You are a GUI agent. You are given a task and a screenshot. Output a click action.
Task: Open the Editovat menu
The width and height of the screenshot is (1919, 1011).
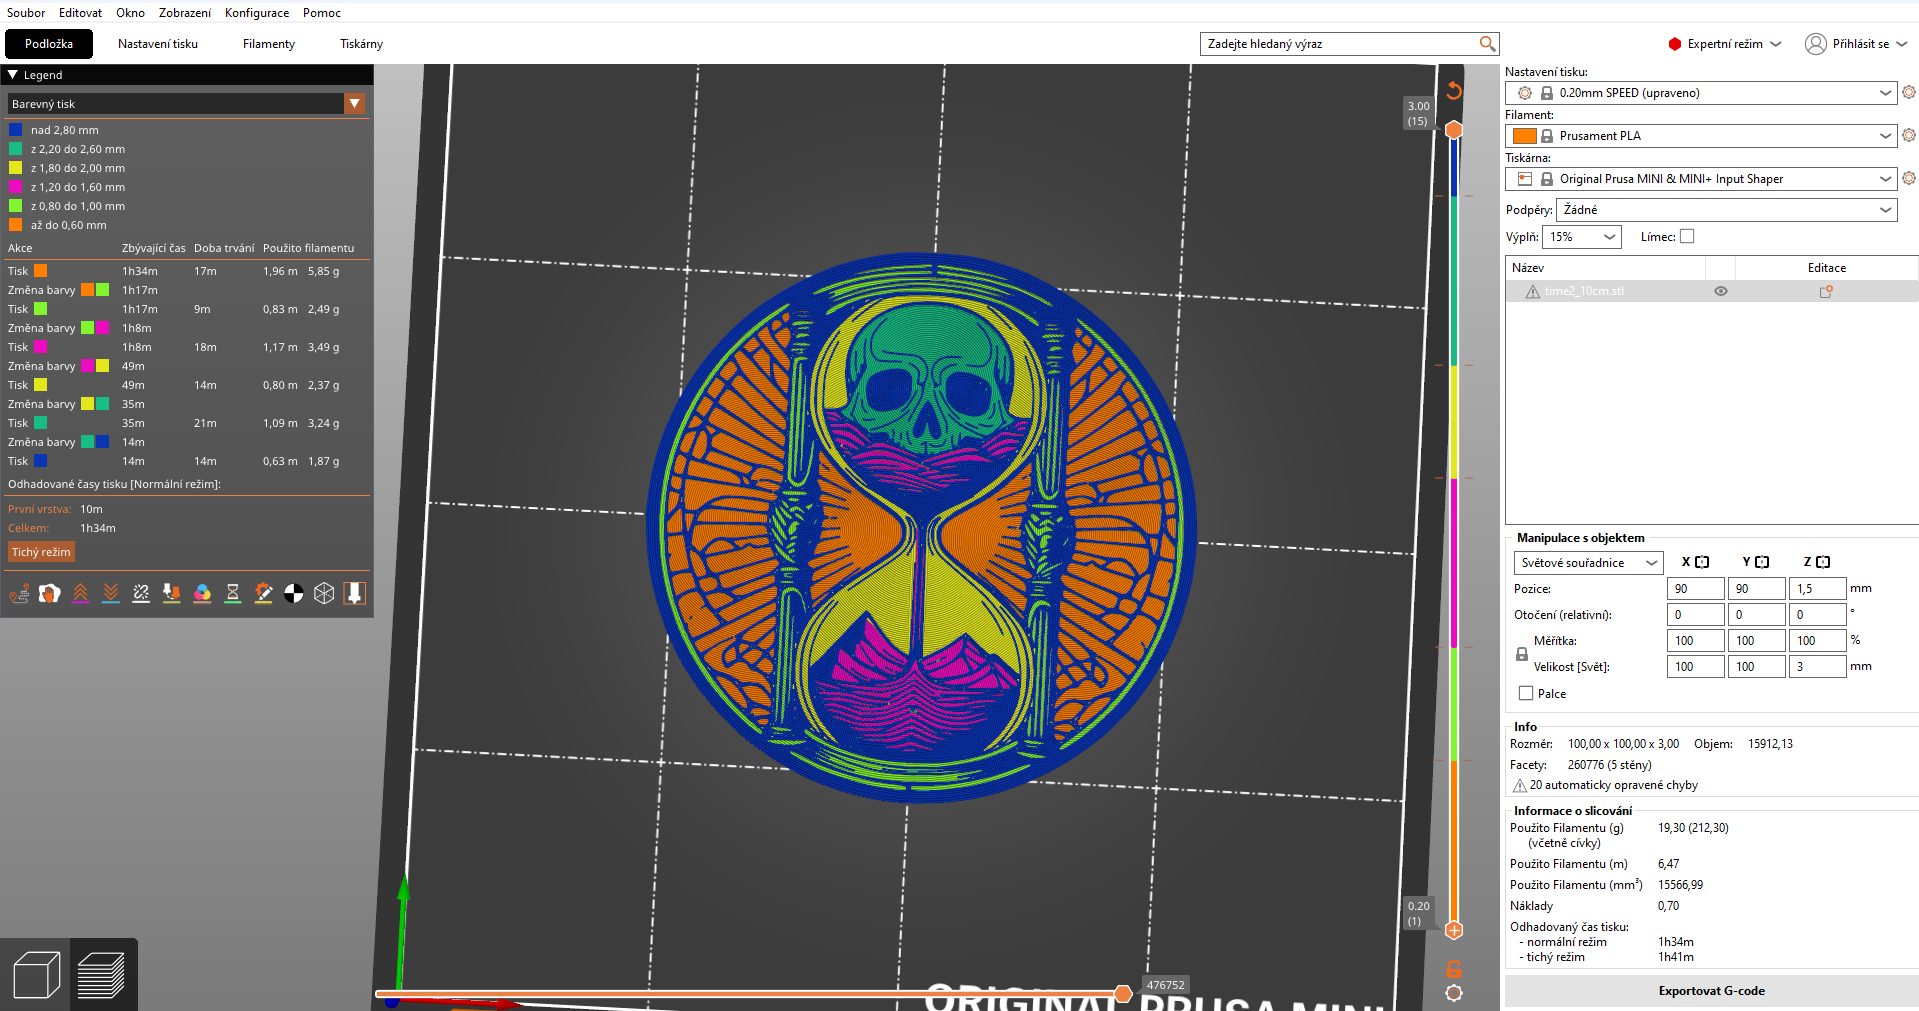[80, 13]
